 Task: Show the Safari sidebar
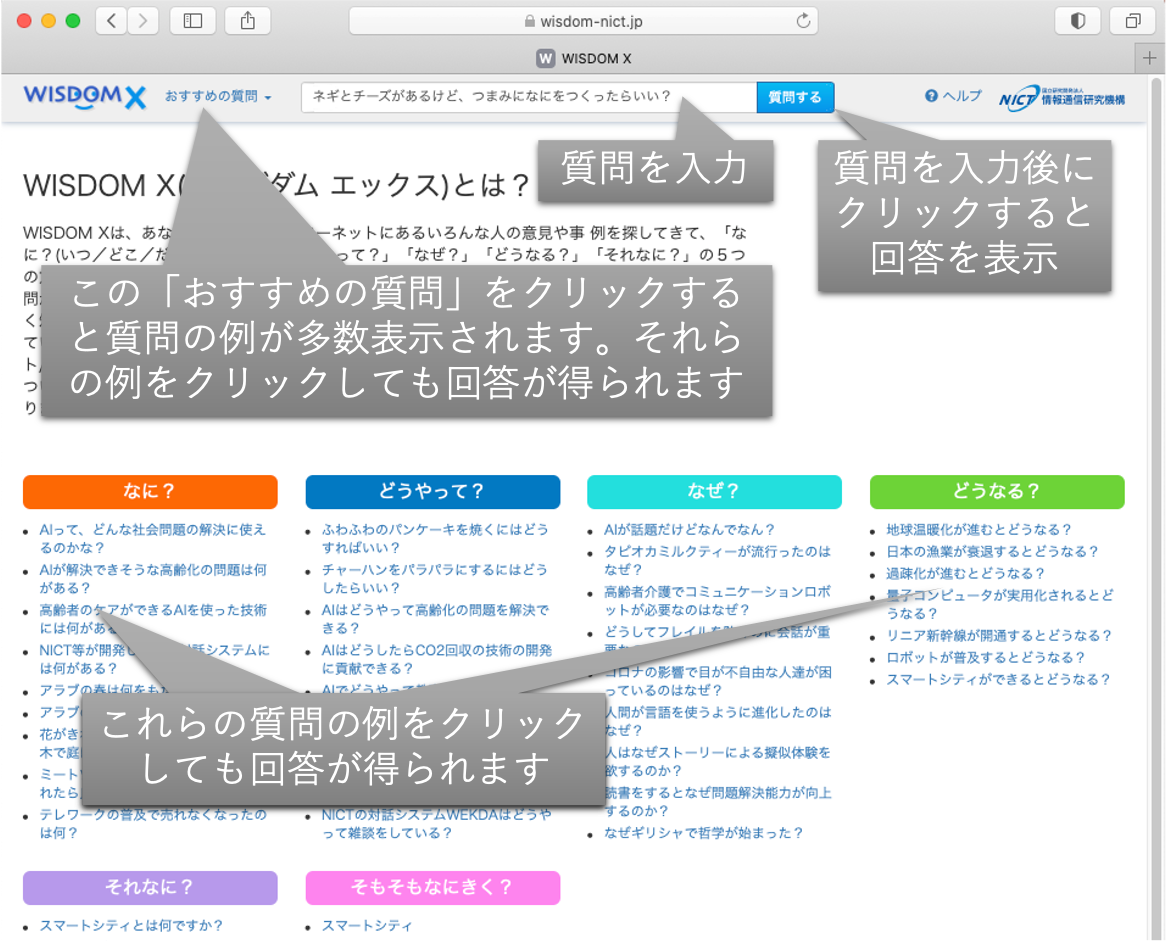(x=193, y=21)
